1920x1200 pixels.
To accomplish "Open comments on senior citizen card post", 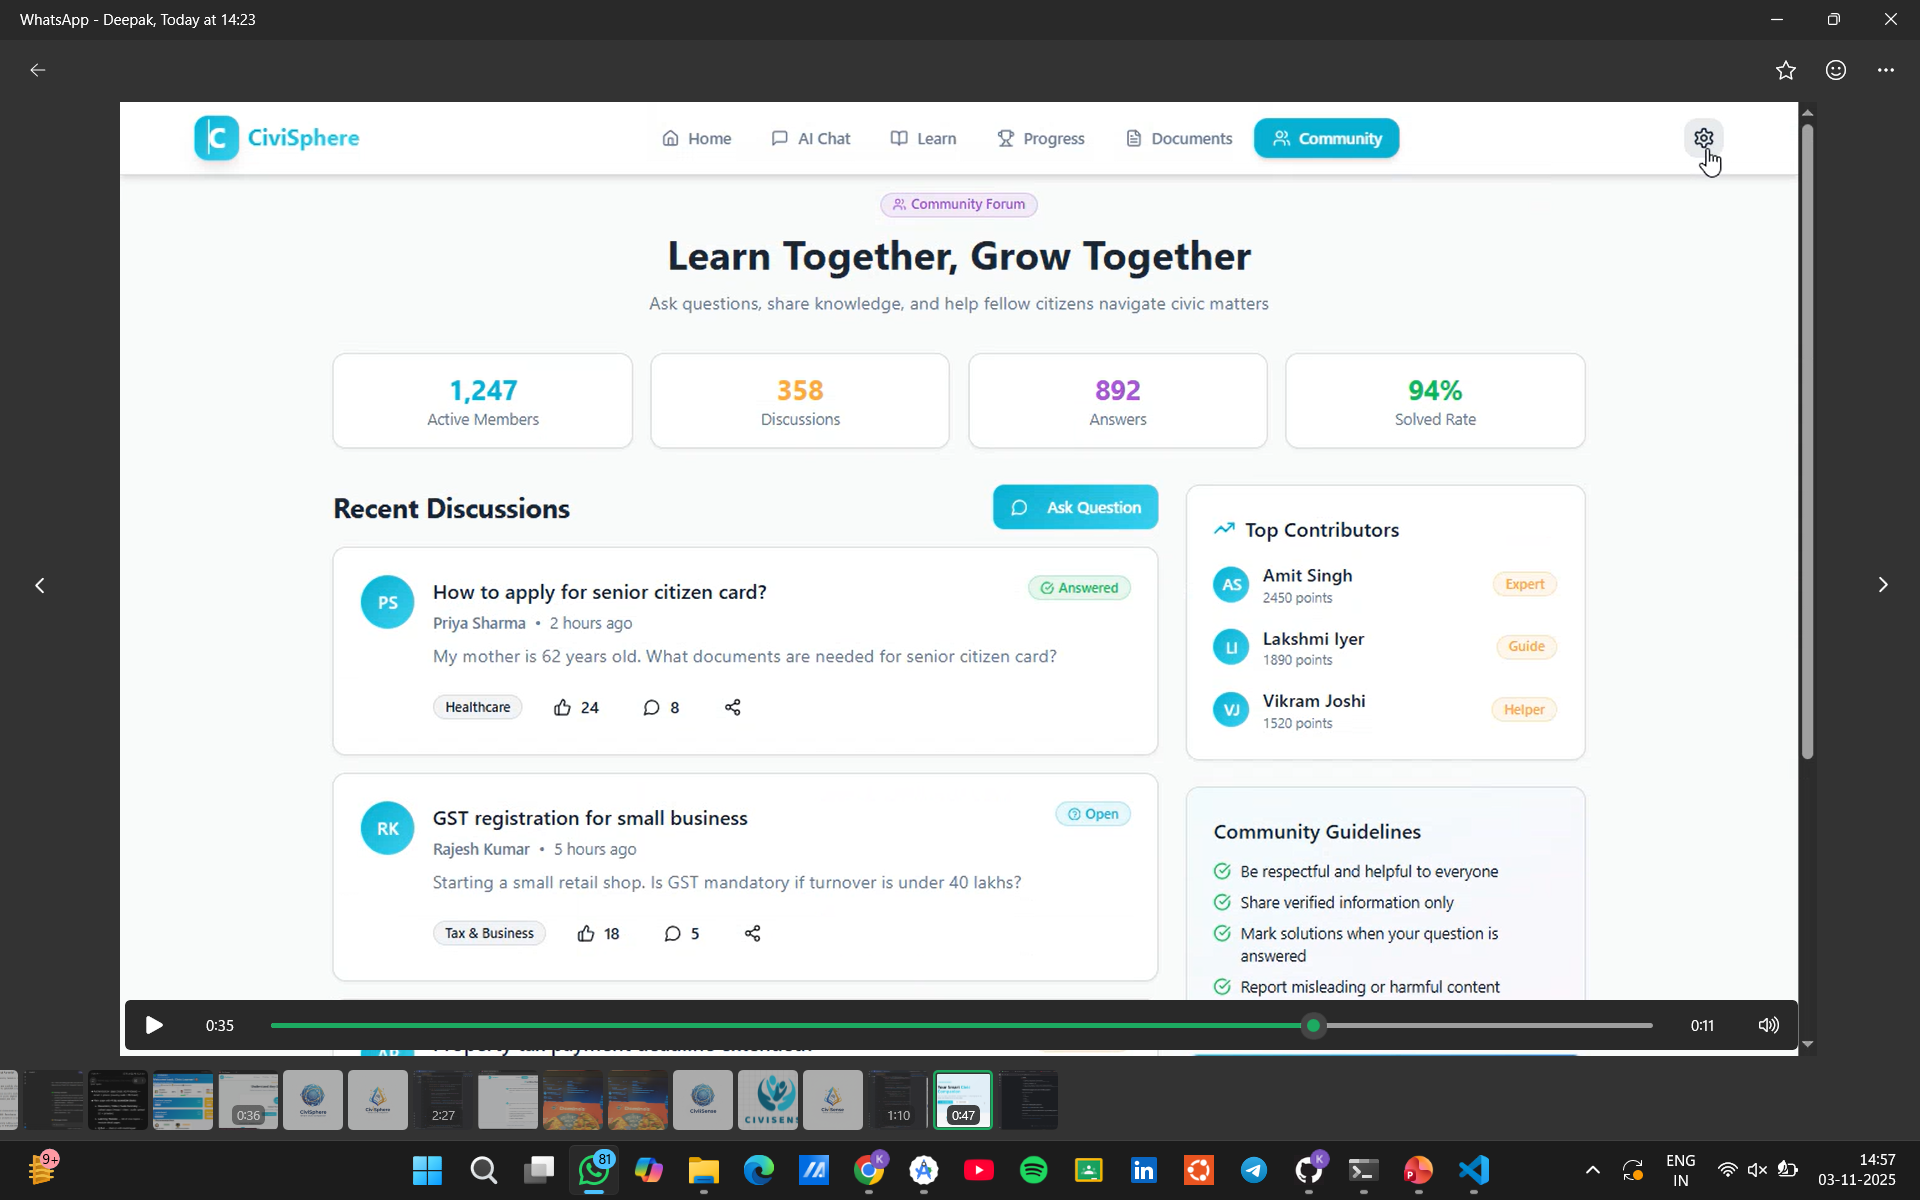I will coord(652,707).
